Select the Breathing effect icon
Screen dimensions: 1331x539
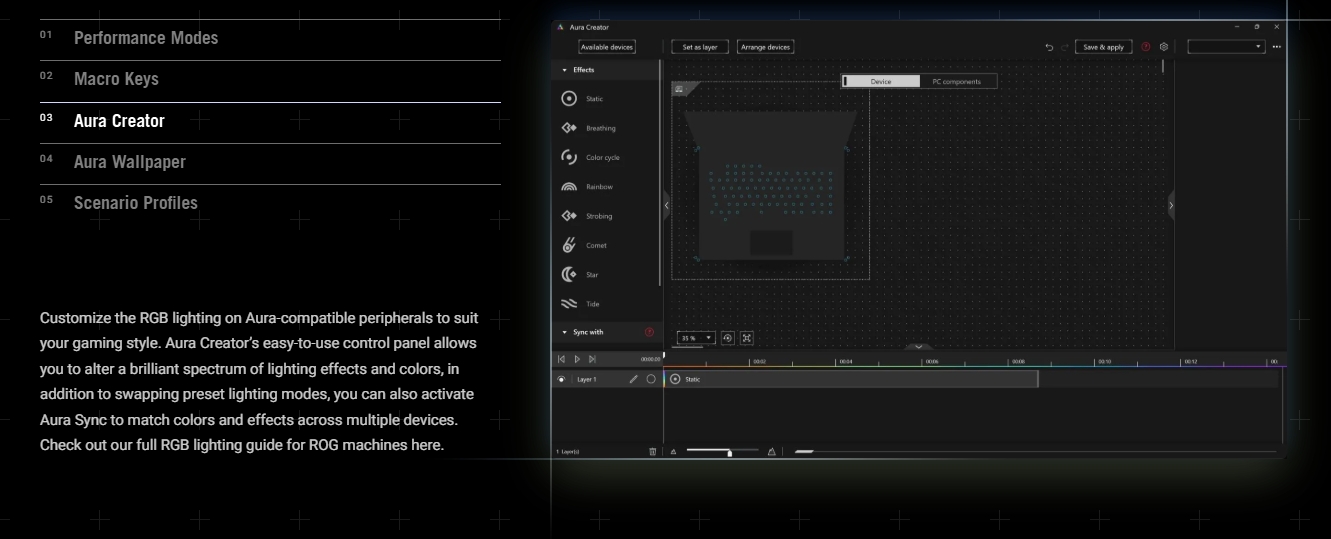click(569, 128)
